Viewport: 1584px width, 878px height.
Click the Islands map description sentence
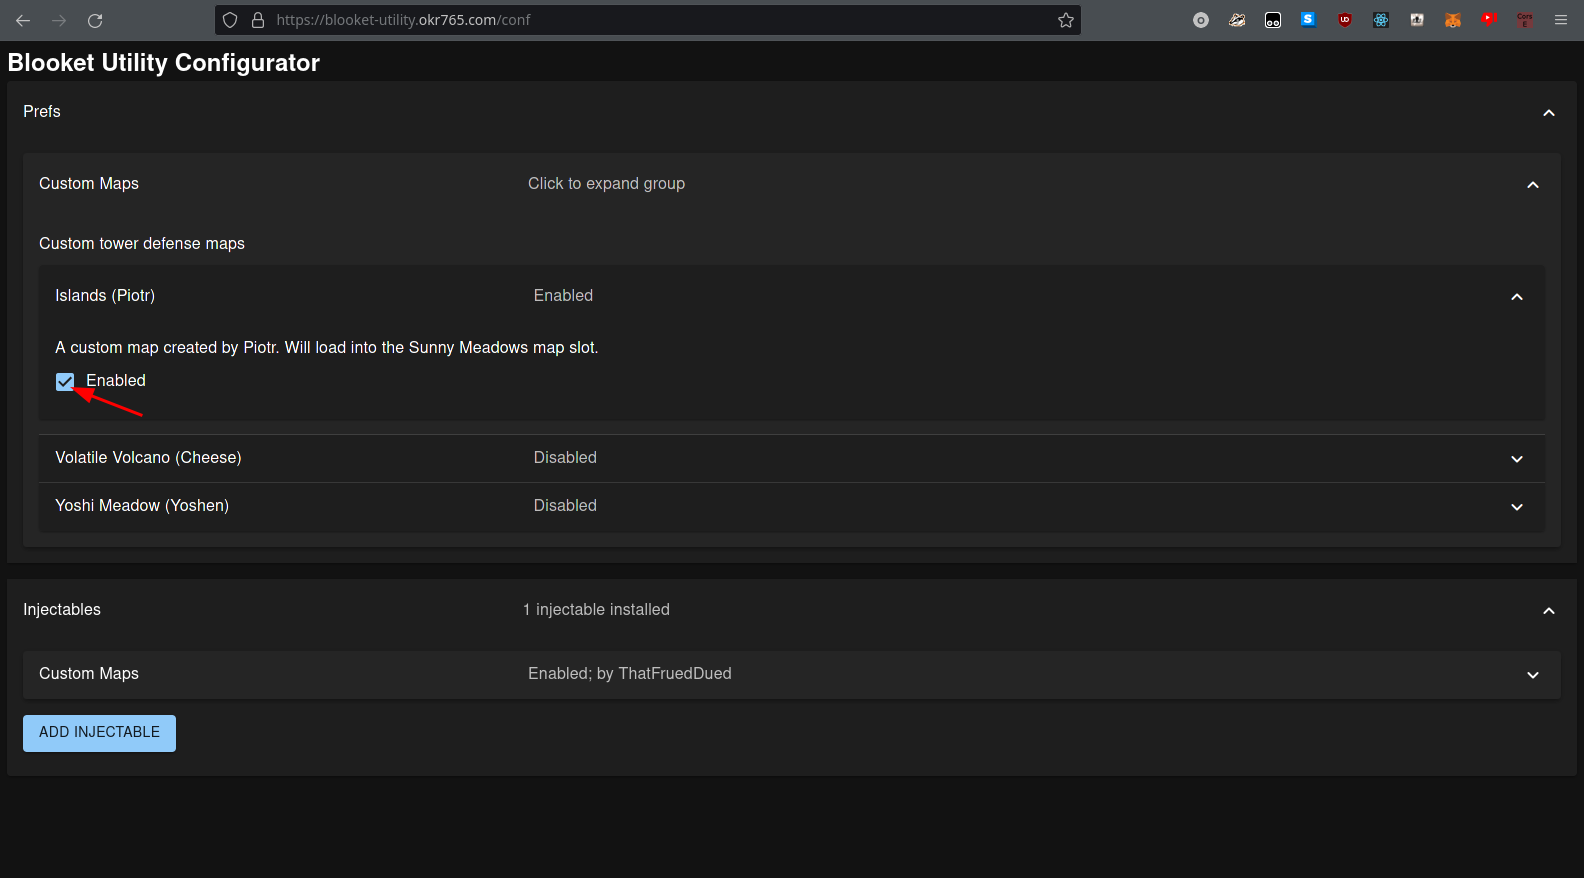coord(327,347)
